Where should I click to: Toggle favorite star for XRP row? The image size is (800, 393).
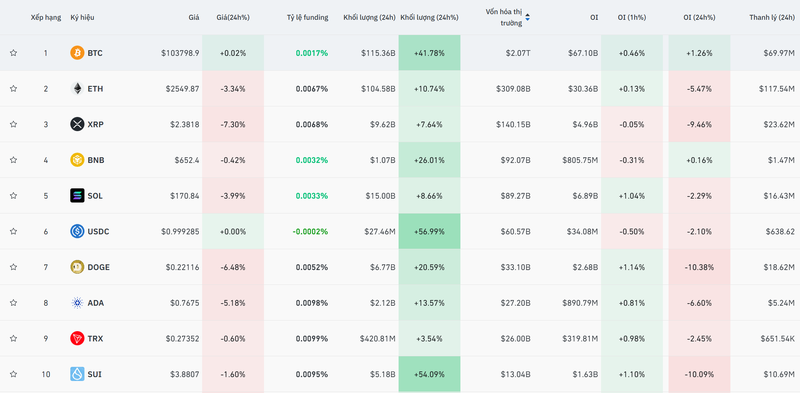click(13, 124)
